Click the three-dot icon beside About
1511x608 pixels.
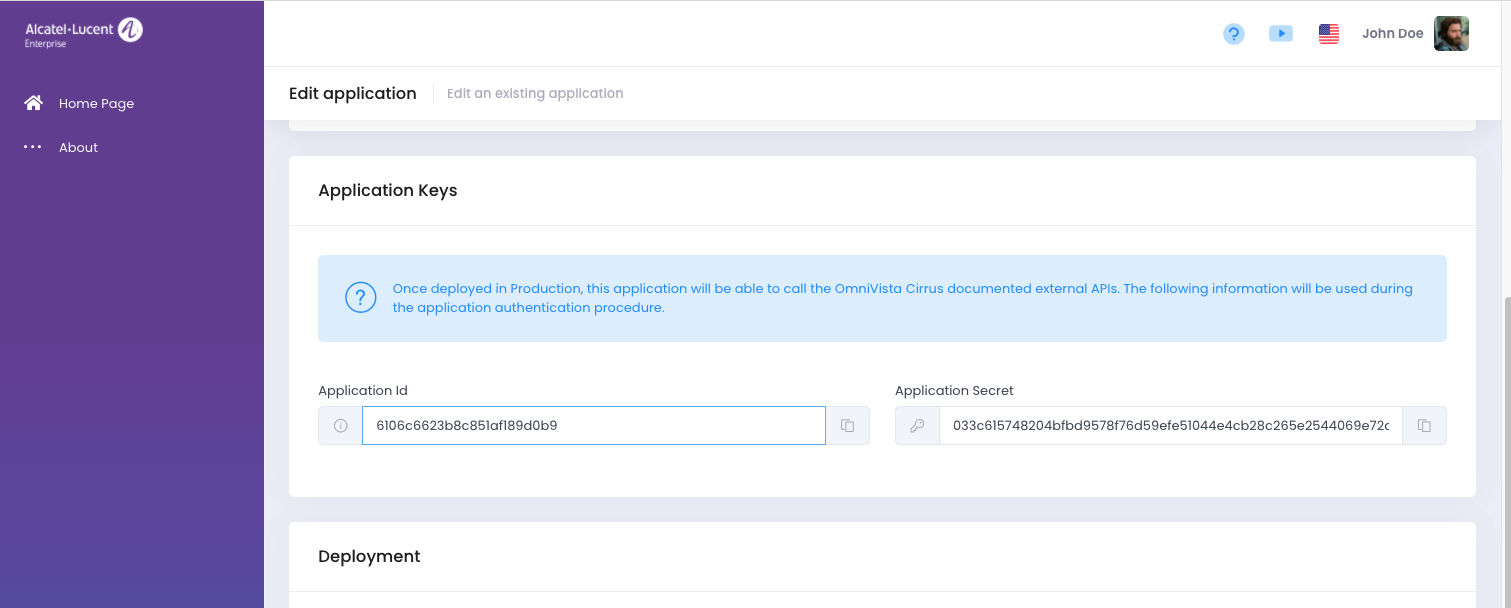[x=33, y=147]
